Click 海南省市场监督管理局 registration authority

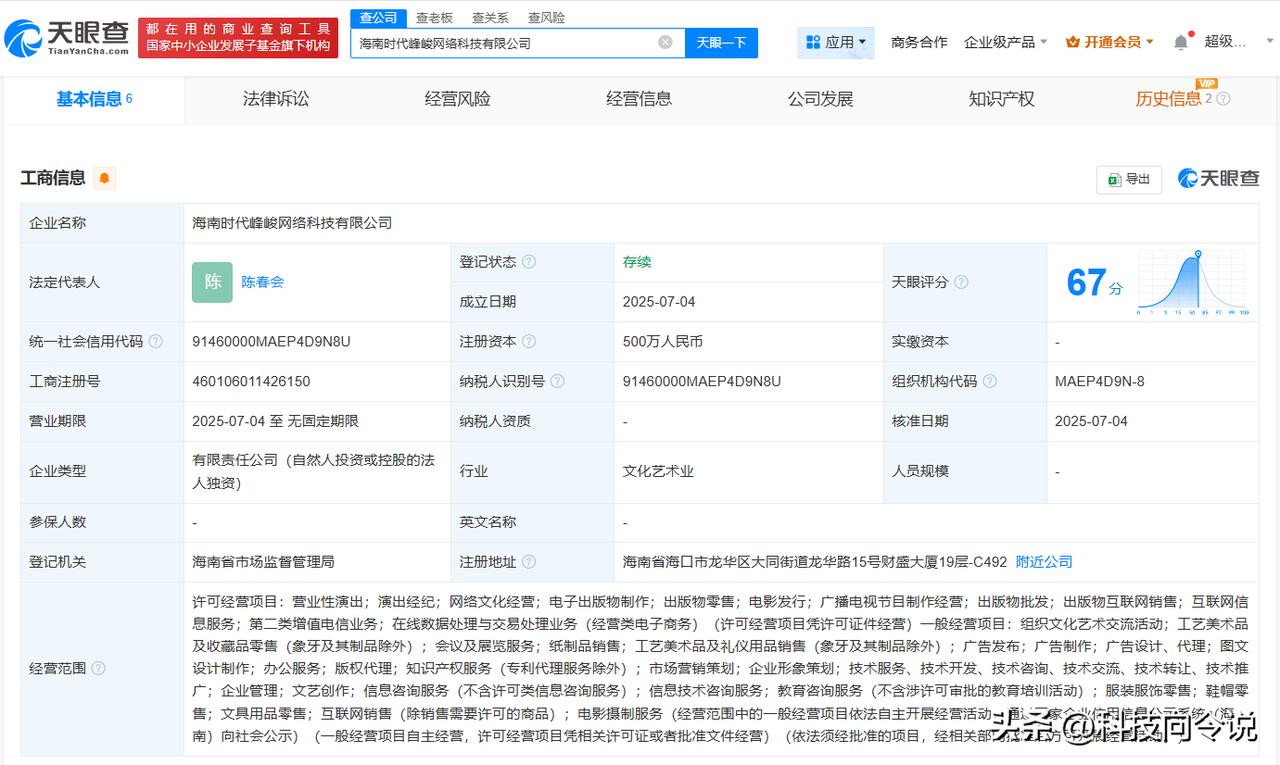263,562
